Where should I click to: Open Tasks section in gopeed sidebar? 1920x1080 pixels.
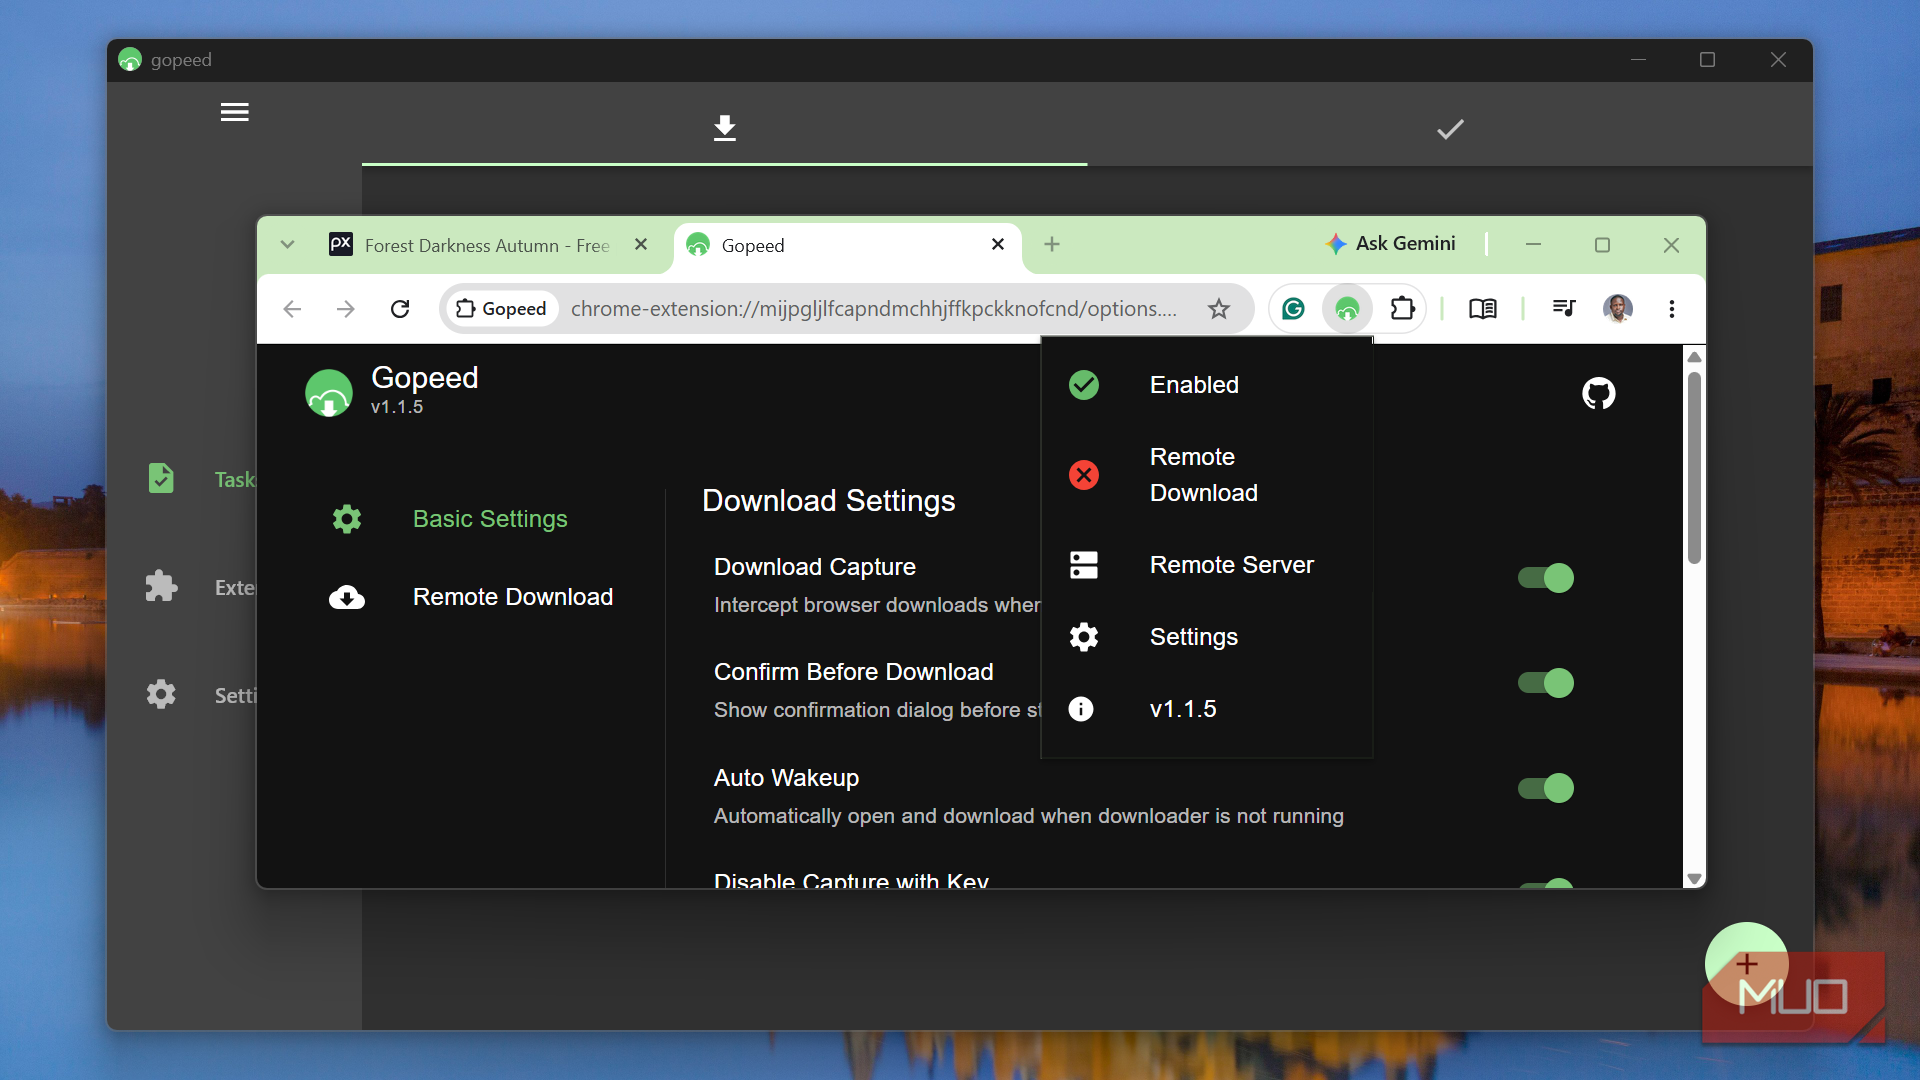(200, 479)
